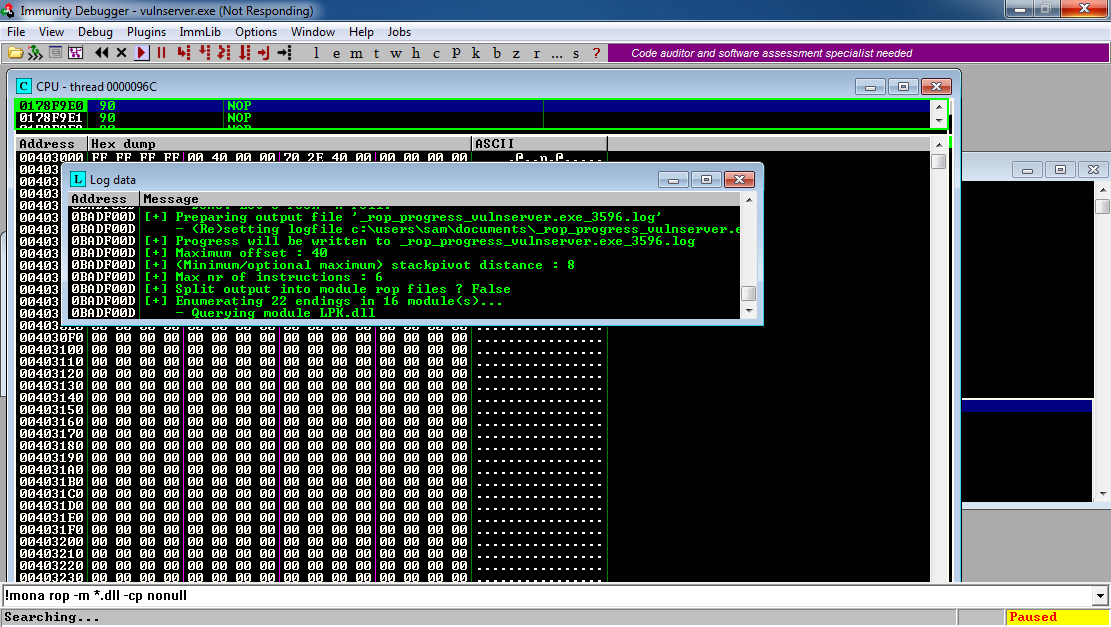Open Executable modules with the e button
This screenshot has height=627, width=1111.
point(336,53)
